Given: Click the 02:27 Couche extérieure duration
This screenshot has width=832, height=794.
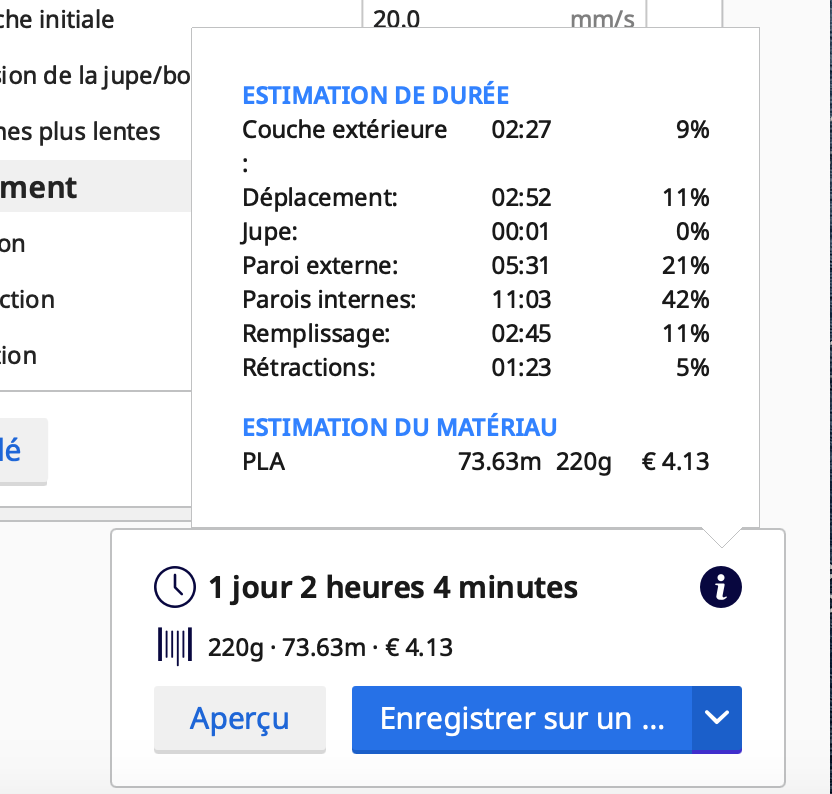Looking at the screenshot, I should tap(521, 130).
